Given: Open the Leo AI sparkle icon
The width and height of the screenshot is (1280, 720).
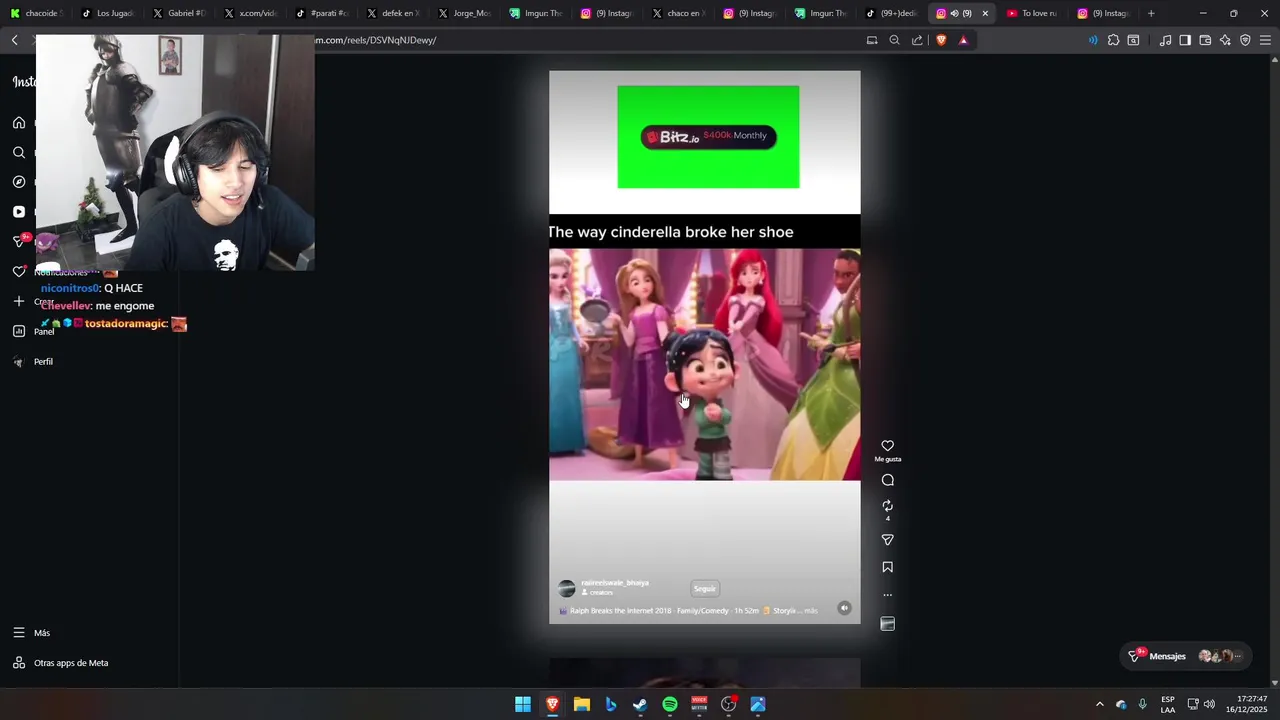Looking at the screenshot, I should [1225, 40].
